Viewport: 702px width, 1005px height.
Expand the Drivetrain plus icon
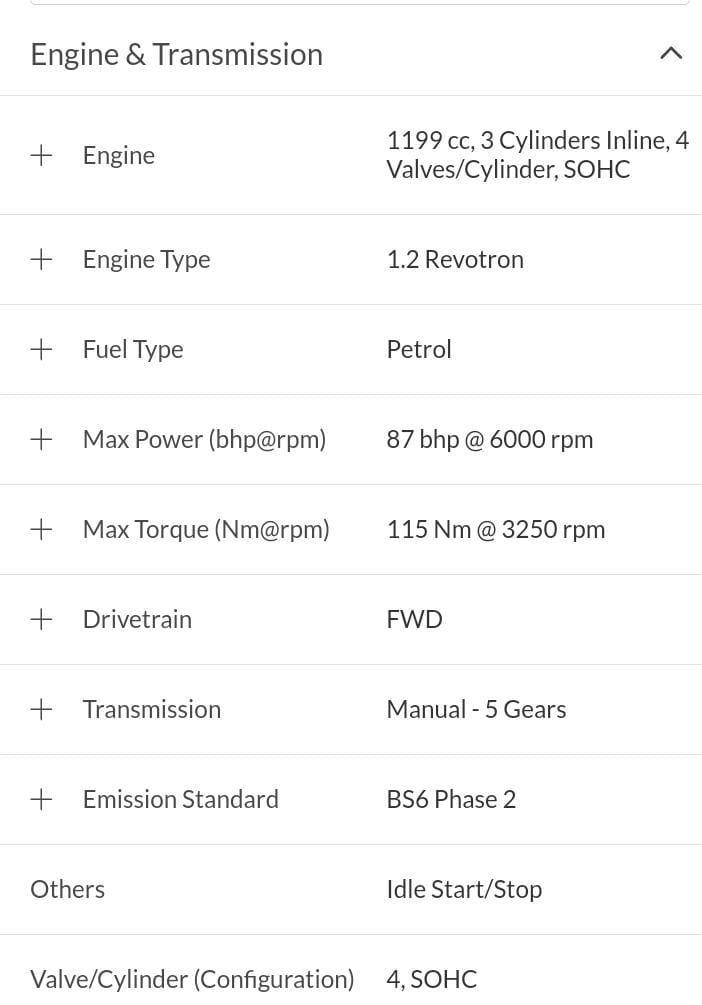(x=41, y=619)
